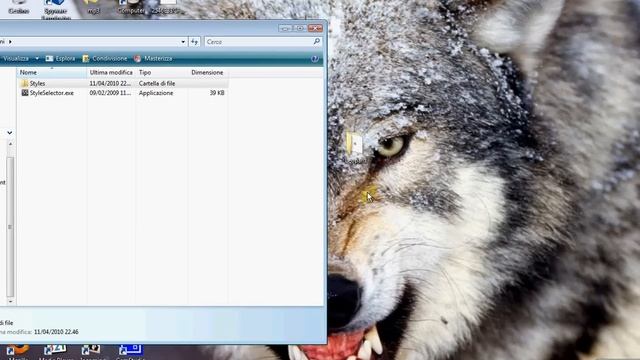This screenshot has height=360, width=640.
Task: Select the Mozilla Firefox desktop shortcut
Action: pos(18,352)
